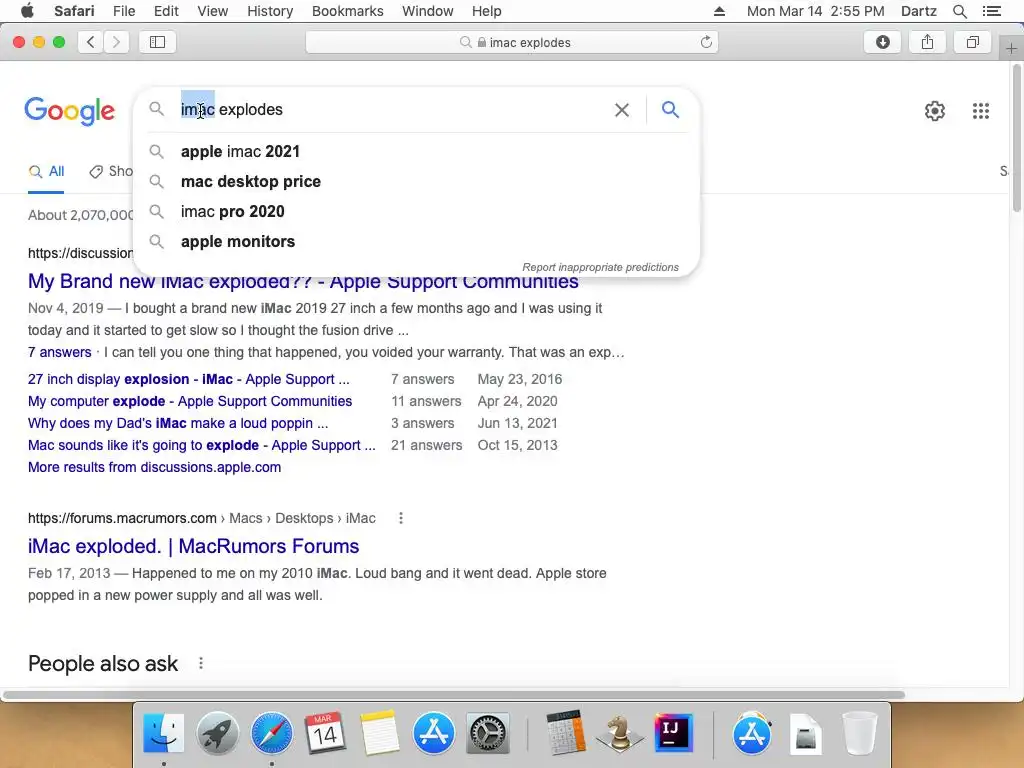Show all tabs overview button

[x=972, y=42]
